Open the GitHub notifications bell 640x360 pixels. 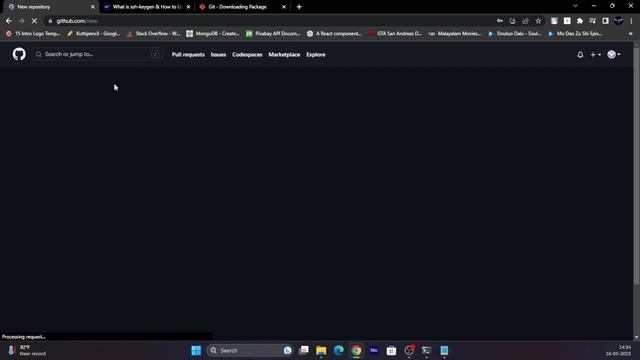pyautogui.click(x=580, y=55)
